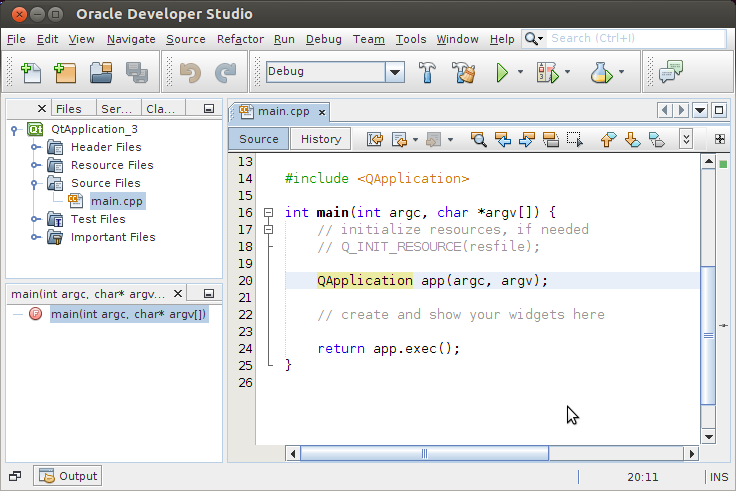Click the New Project toolbar icon

tap(65, 73)
